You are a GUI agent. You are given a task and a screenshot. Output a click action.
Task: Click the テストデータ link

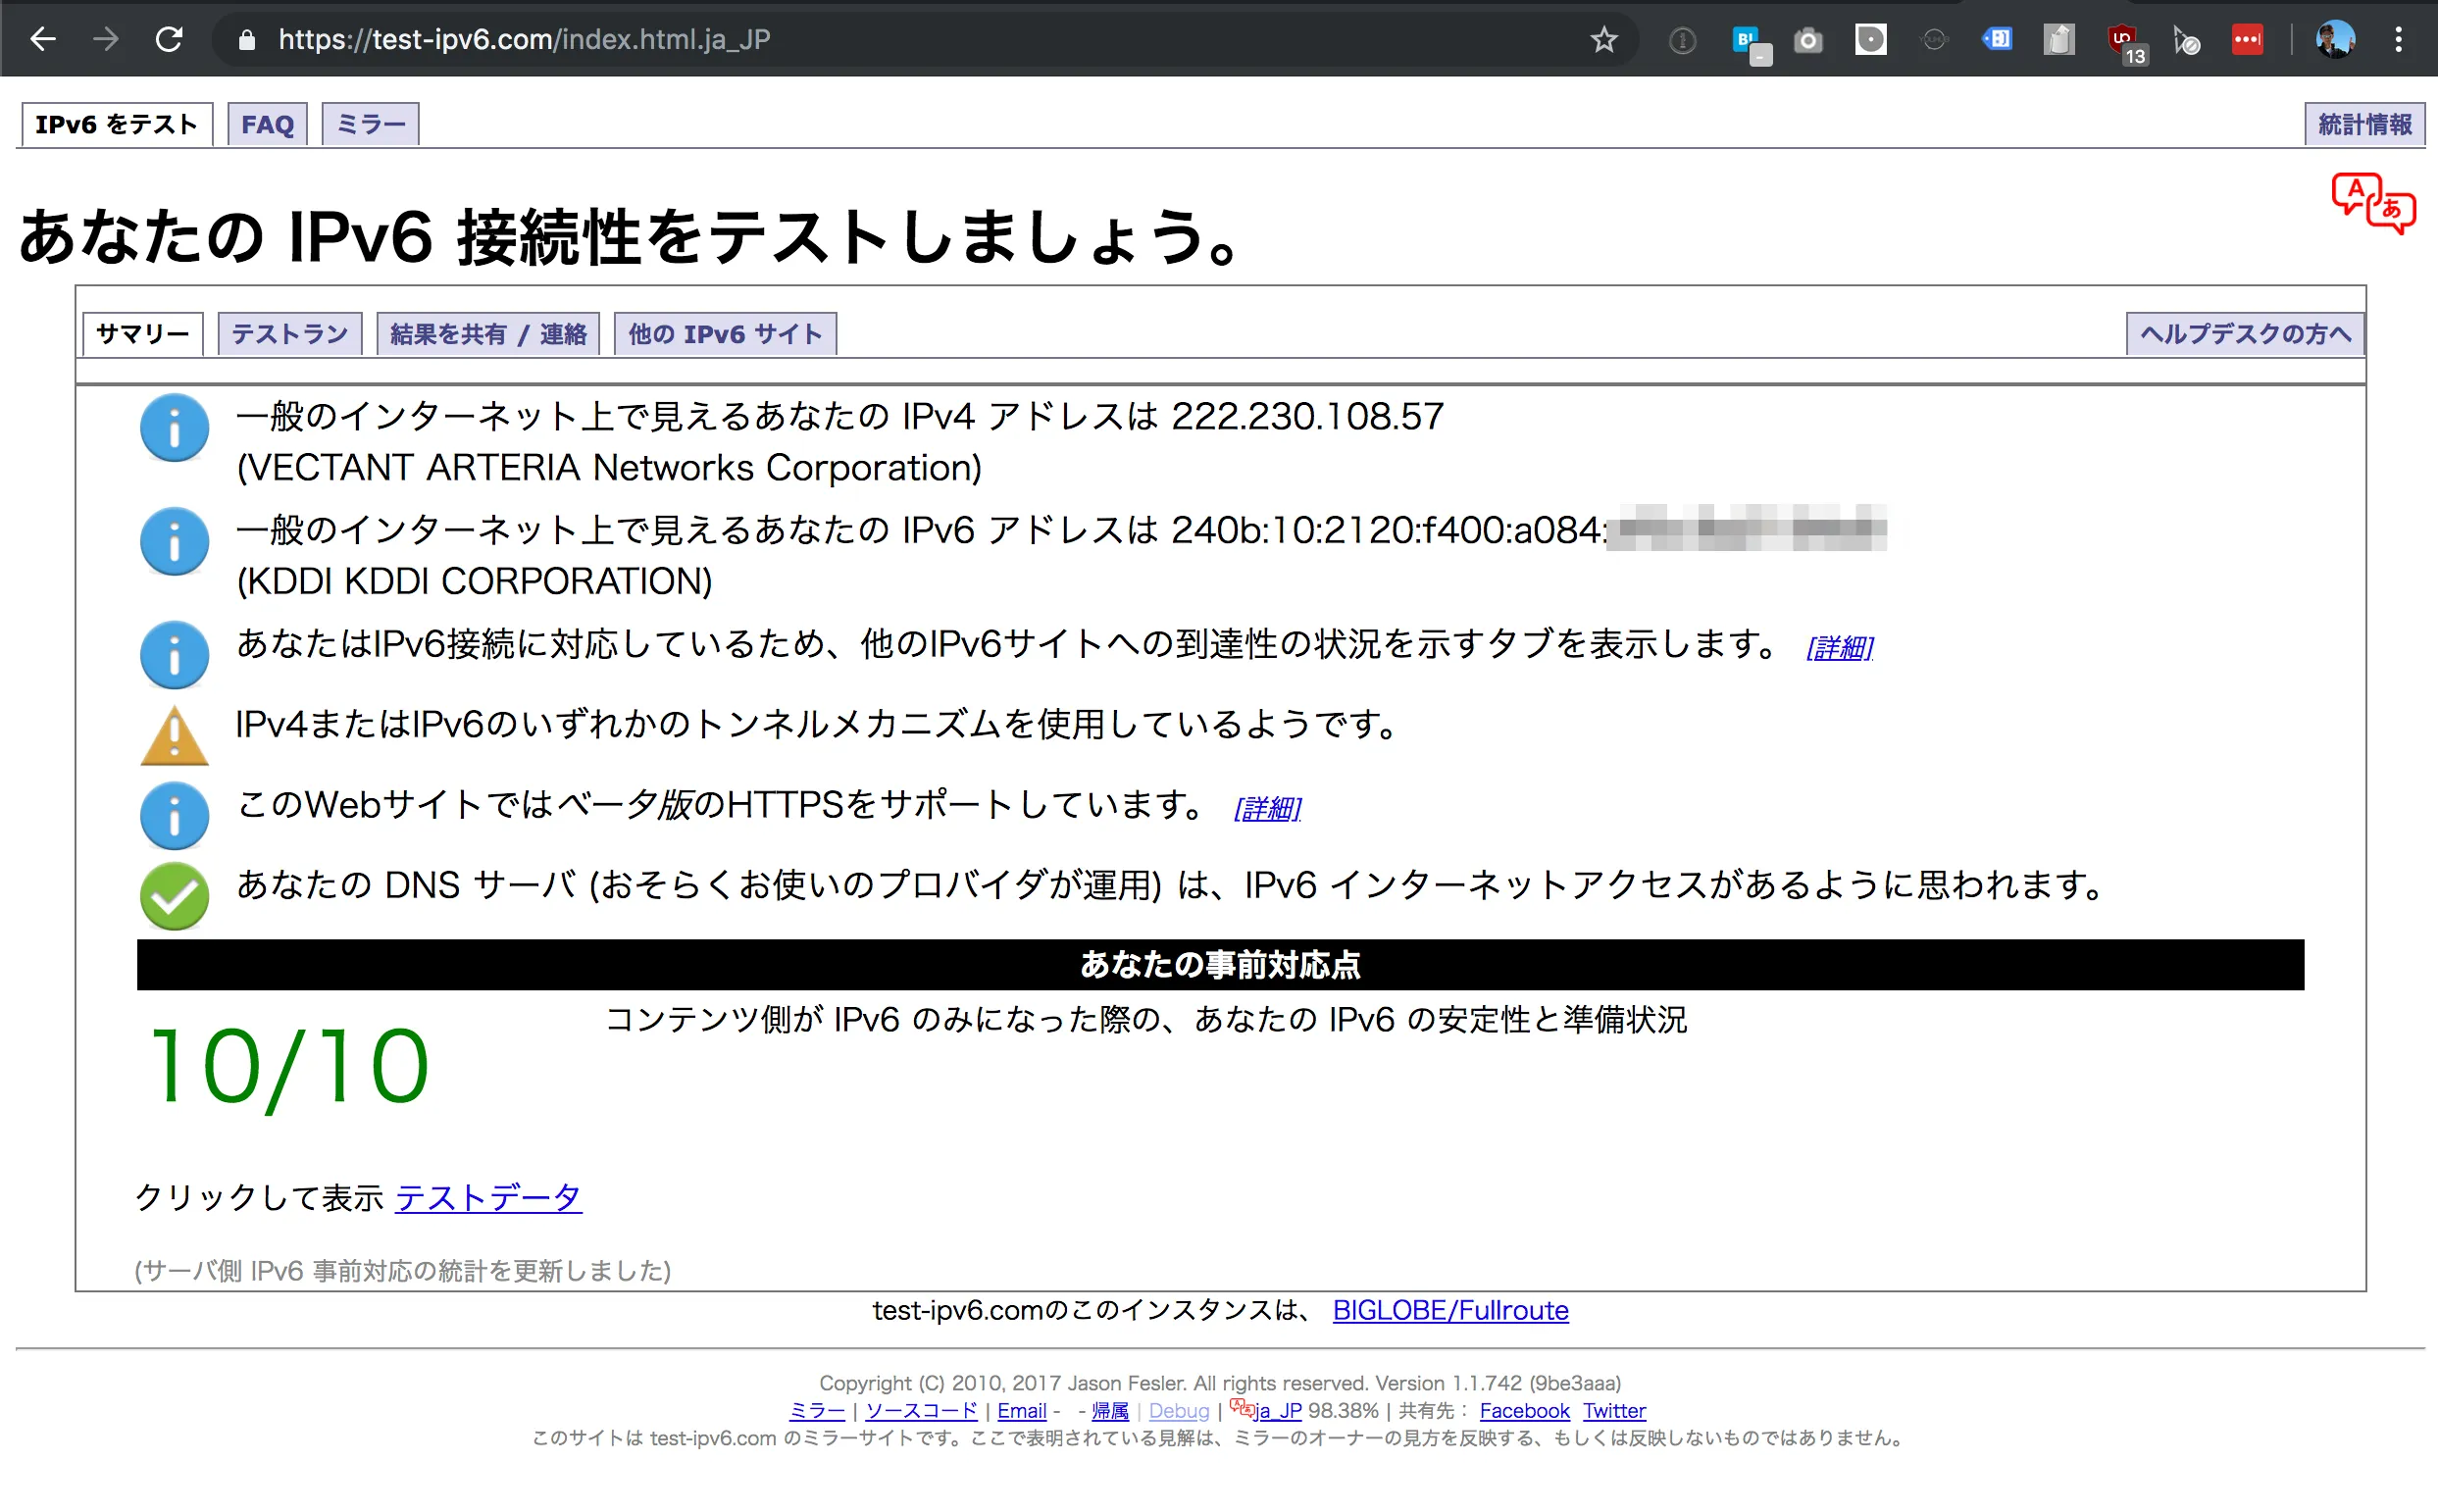(x=488, y=1197)
